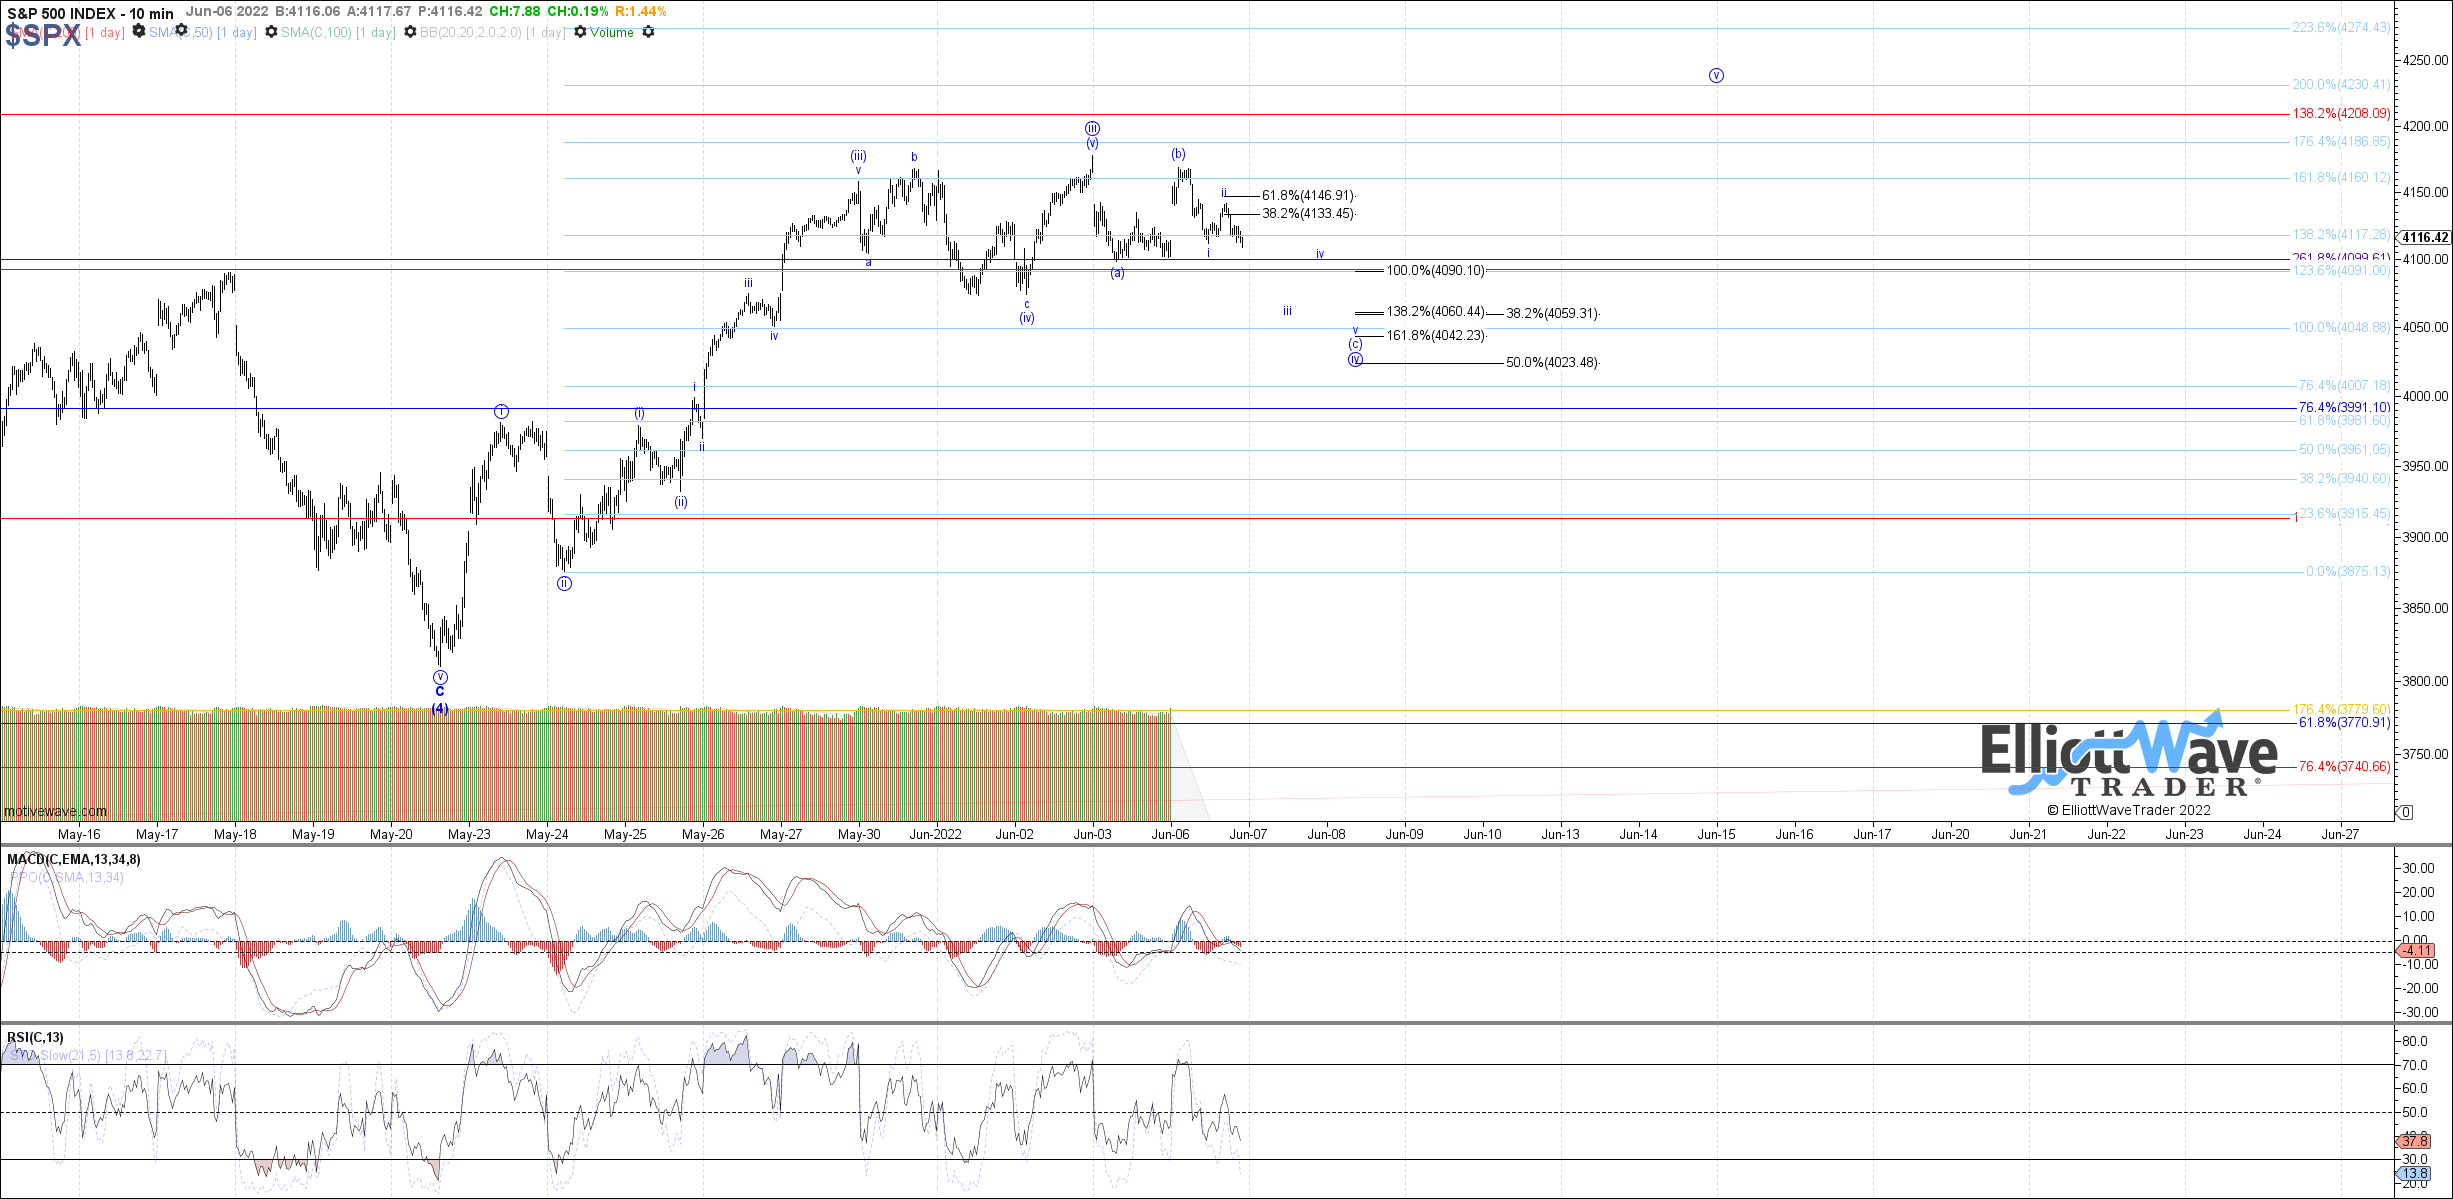This screenshot has width=2453, height=1199.
Task: Click the RSI(C,13) study label
Action: tap(35, 1037)
